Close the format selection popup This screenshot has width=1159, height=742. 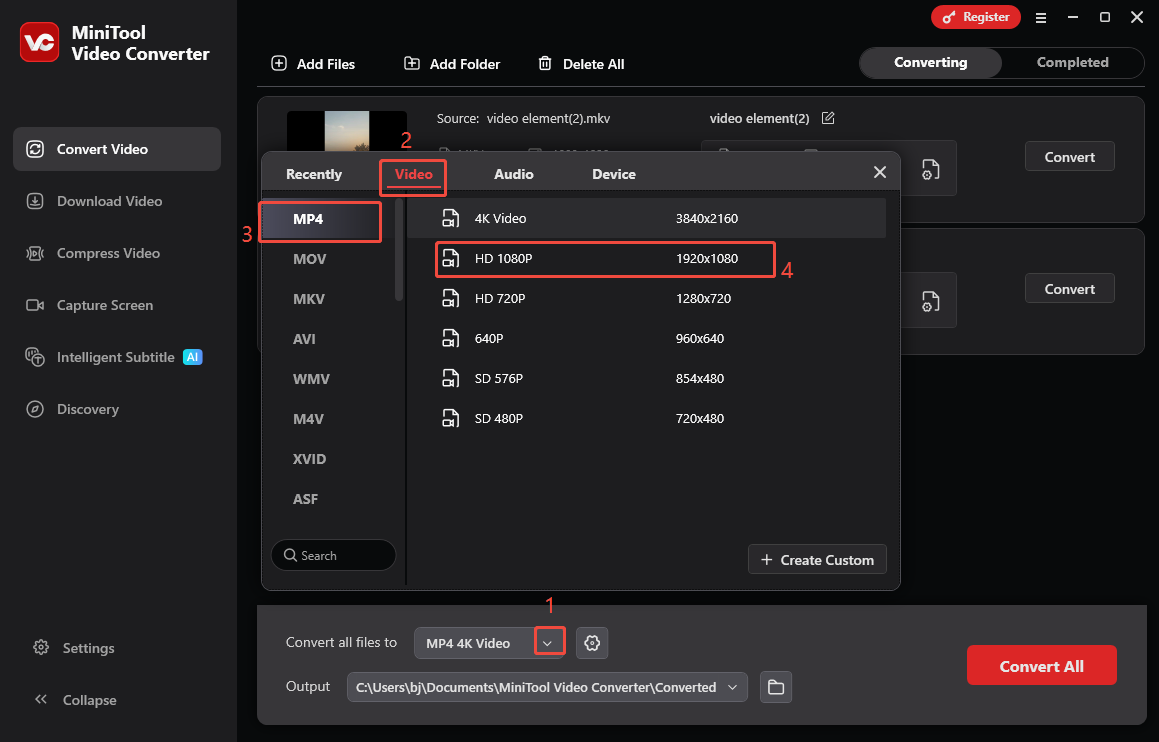(x=880, y=172)
